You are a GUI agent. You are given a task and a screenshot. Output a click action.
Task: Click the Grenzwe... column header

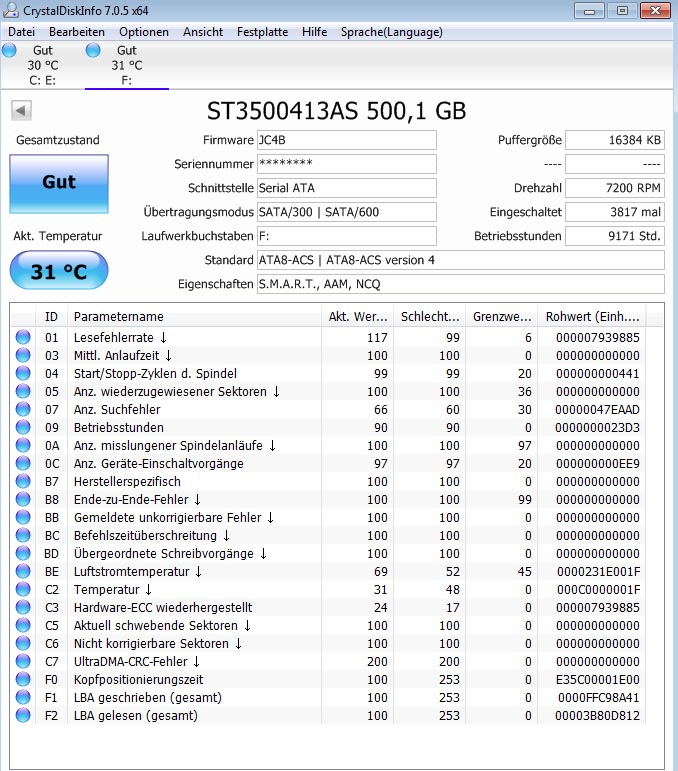click(x=502, y=317)
